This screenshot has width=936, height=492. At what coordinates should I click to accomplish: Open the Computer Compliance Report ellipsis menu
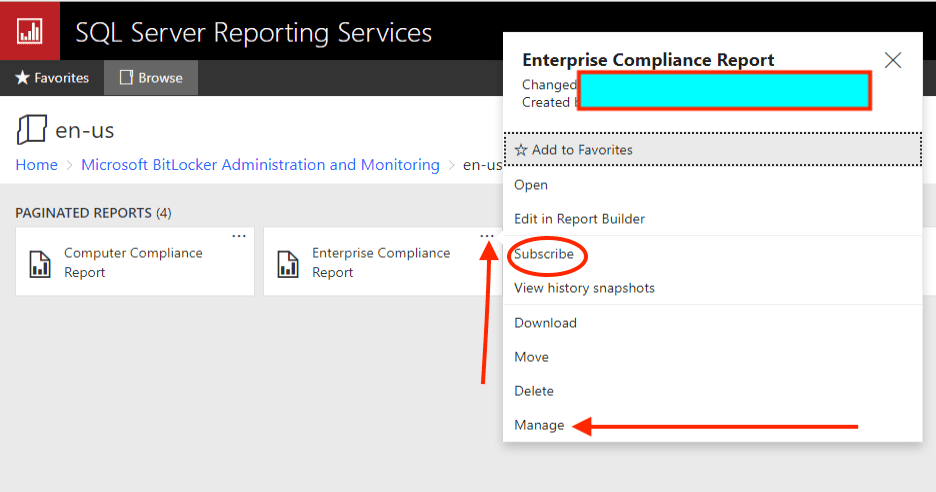coord(239,236)
